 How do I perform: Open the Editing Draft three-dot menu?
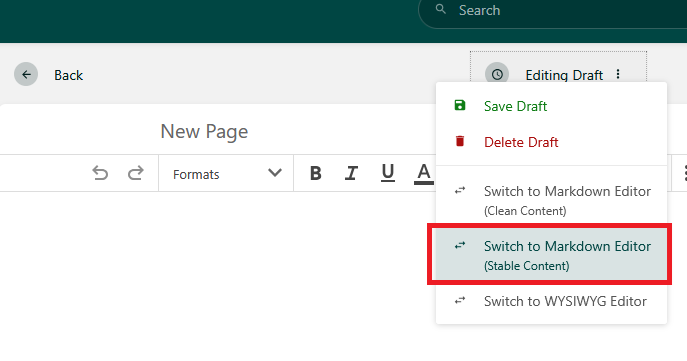(x=618, y=74)
